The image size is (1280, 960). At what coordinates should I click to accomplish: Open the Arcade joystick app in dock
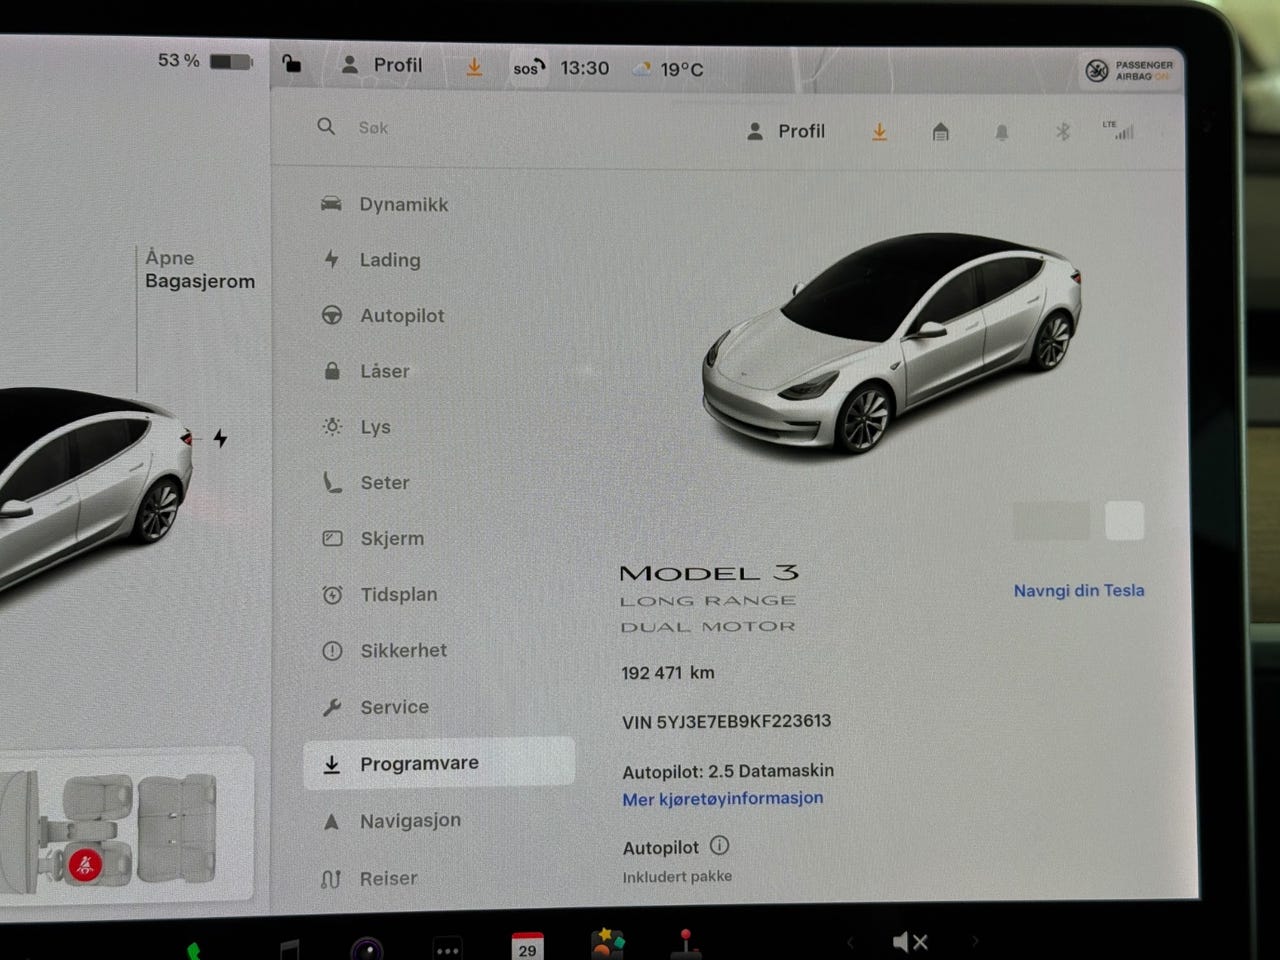coord(685,944)
